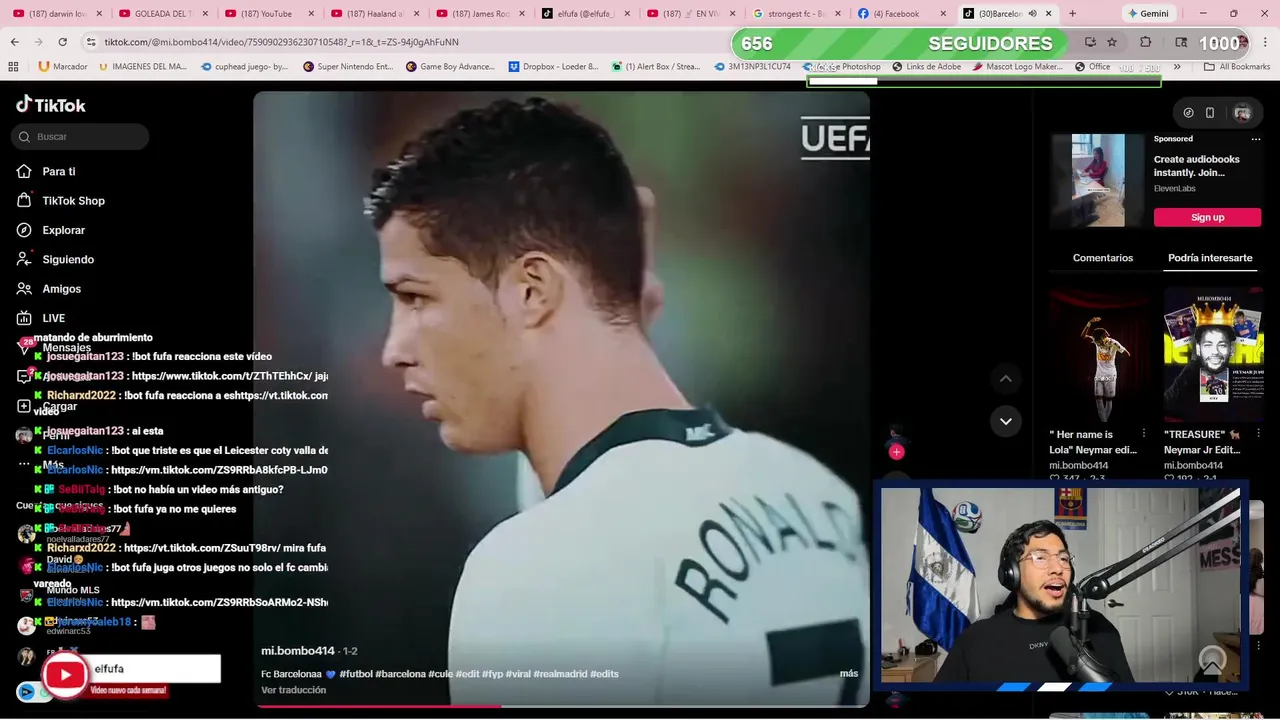Follow the creator with the red plus

pos(897,452)
